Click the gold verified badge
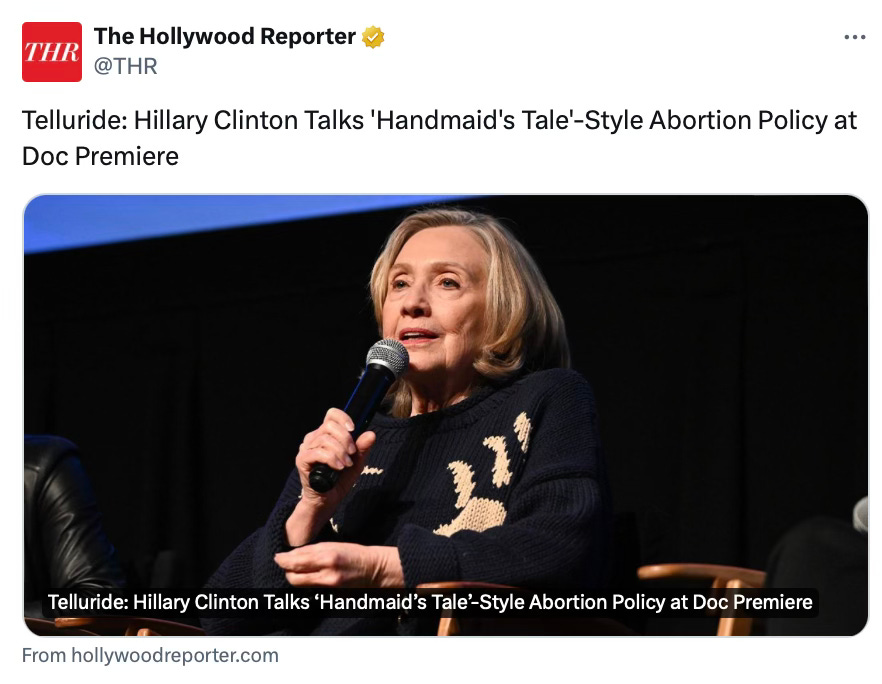 373,37
